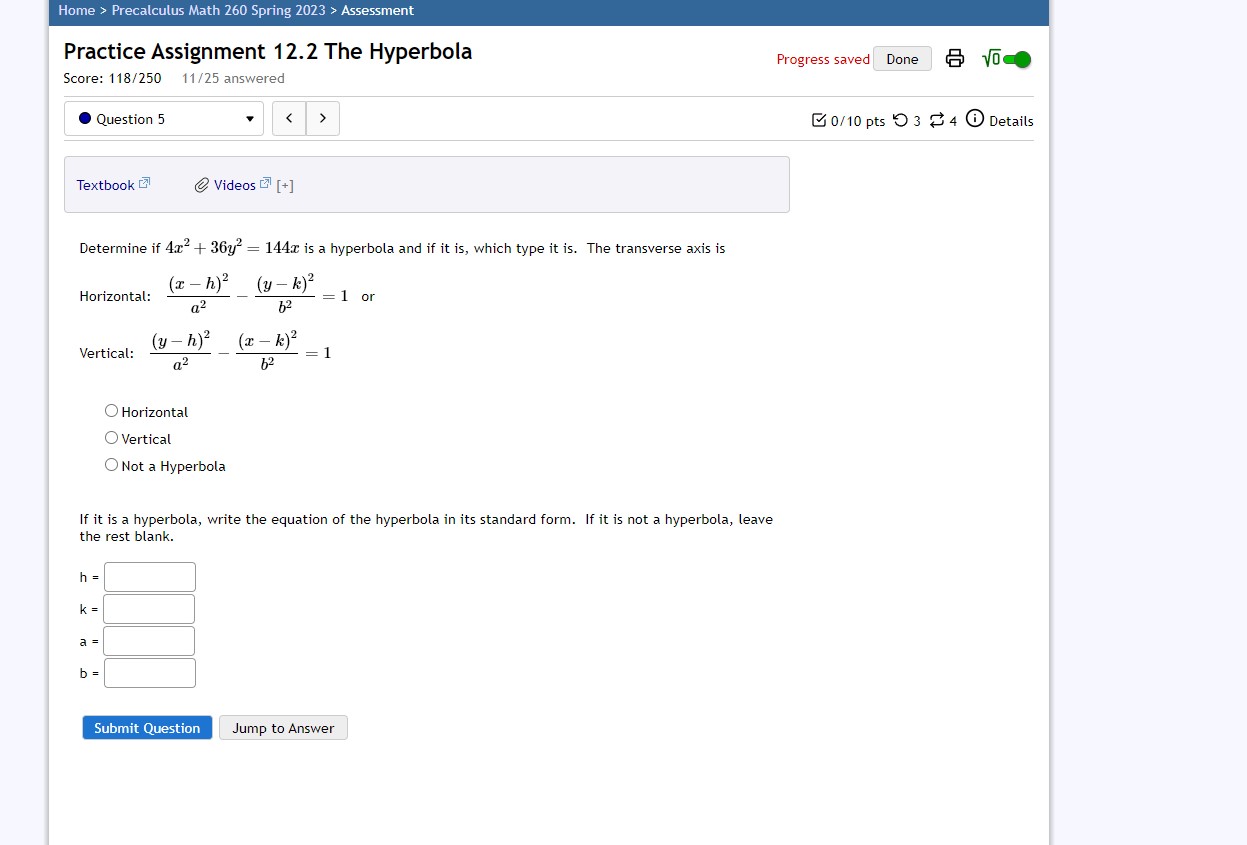Click the paperclip icon beside Videos
1247x845 pixels.
coord(203,184)
